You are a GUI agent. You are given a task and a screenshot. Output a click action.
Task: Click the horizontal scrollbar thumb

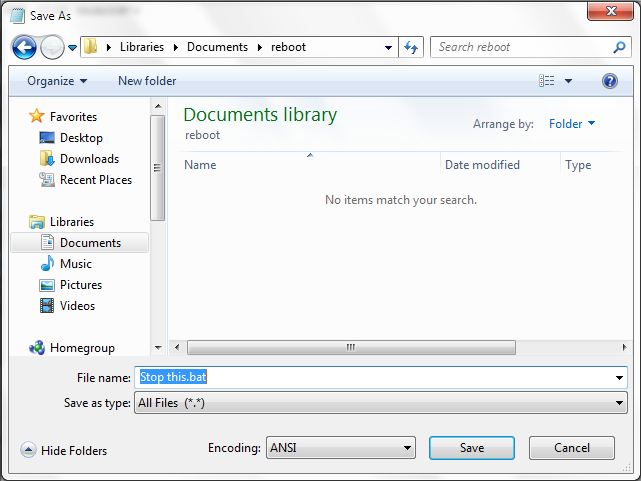[x=351, y=347]
